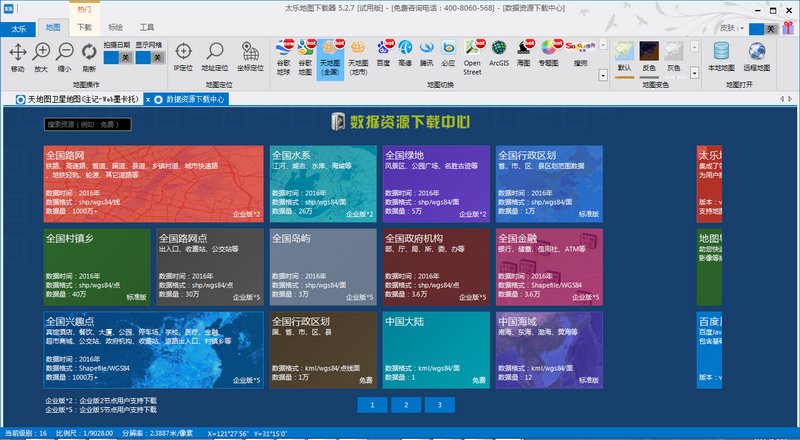Screen dimensions: 800x440
Task: Switch to 腾讯 map source
Action: coord(427,54)
